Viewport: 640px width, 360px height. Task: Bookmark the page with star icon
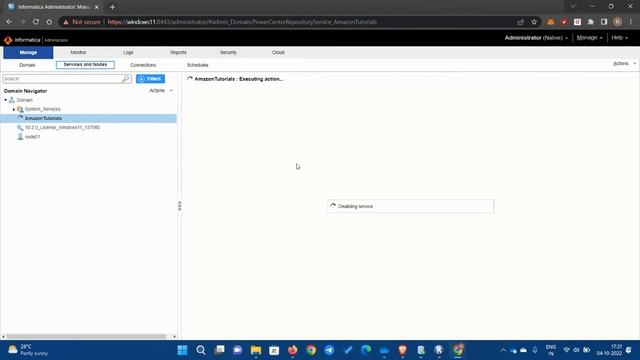(534, 22)
